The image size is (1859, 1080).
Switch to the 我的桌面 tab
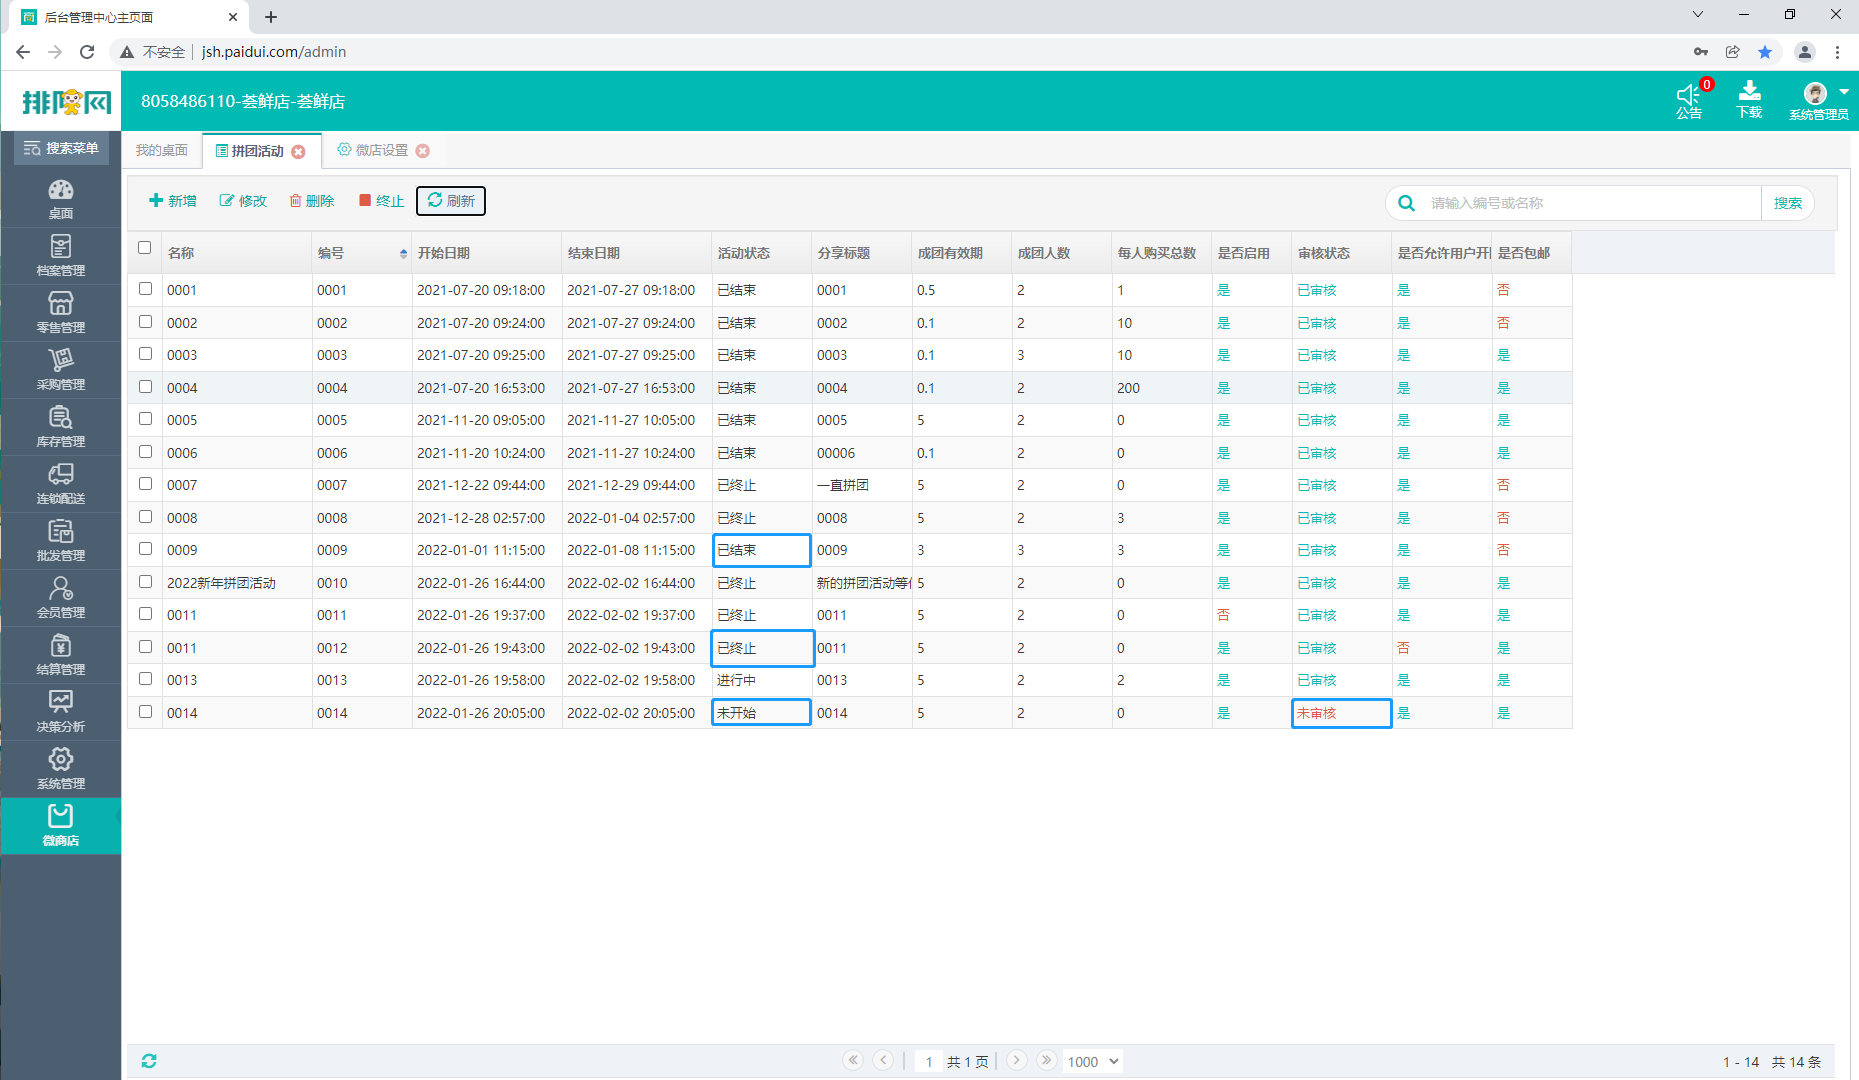pyautogui.click(x=162, y=151)
